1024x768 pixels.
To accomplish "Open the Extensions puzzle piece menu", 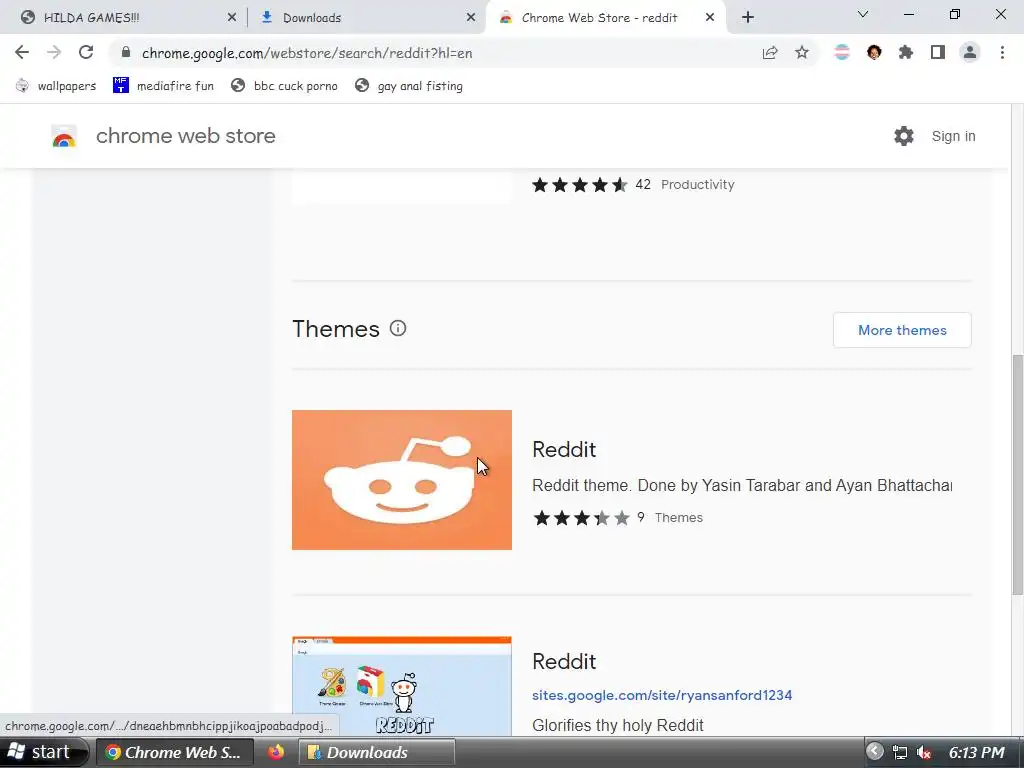I will point(906,52).
